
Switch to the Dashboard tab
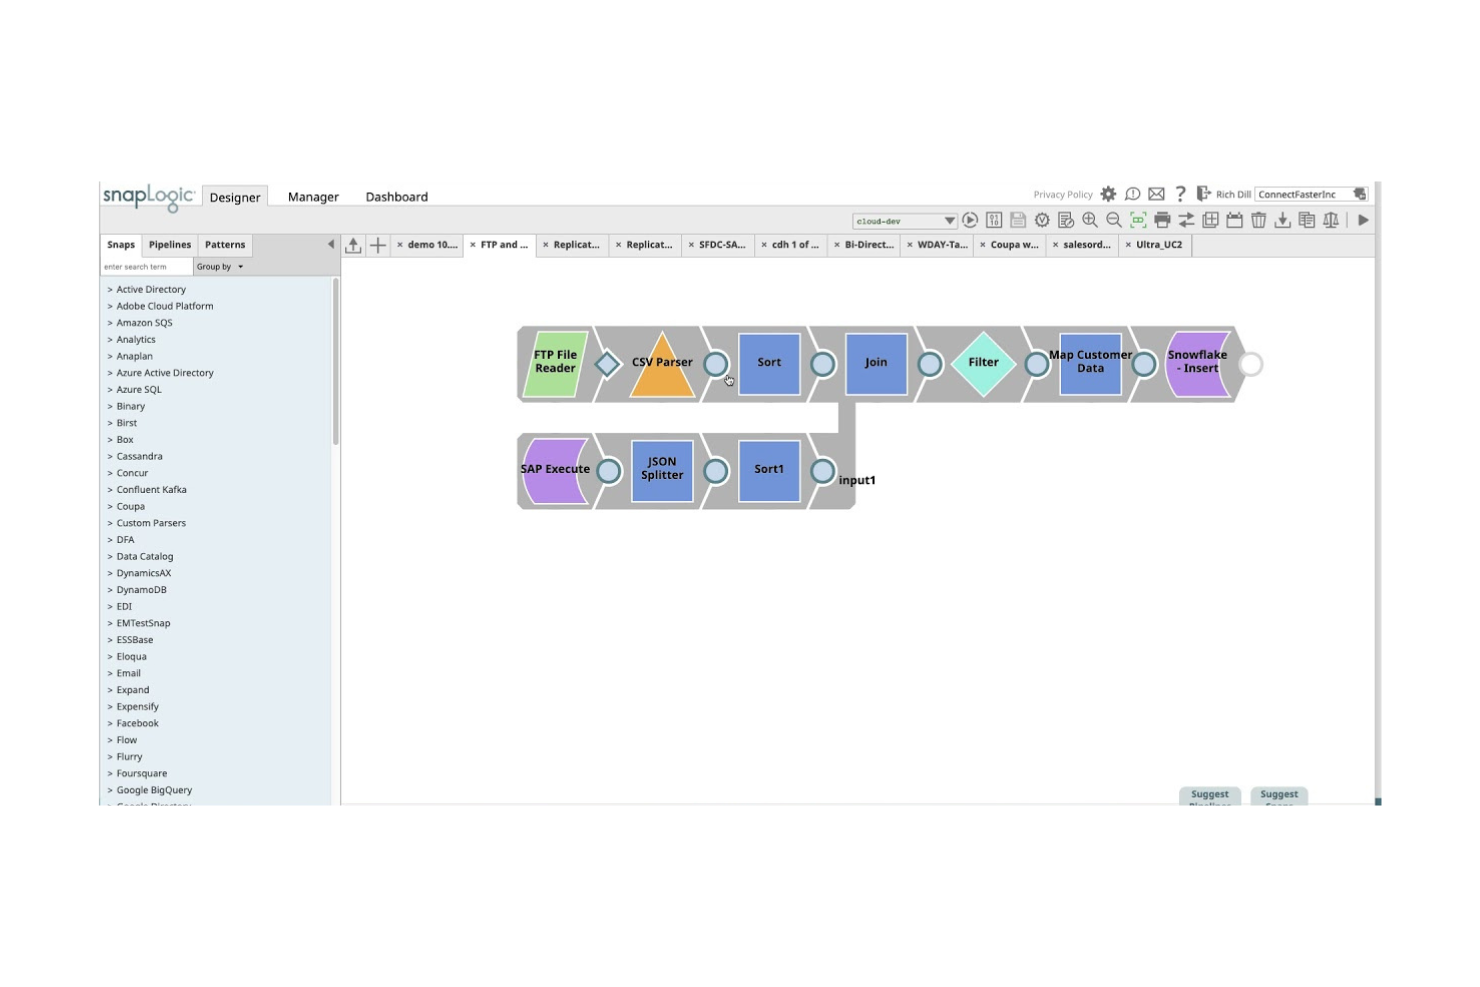(397, 197)
